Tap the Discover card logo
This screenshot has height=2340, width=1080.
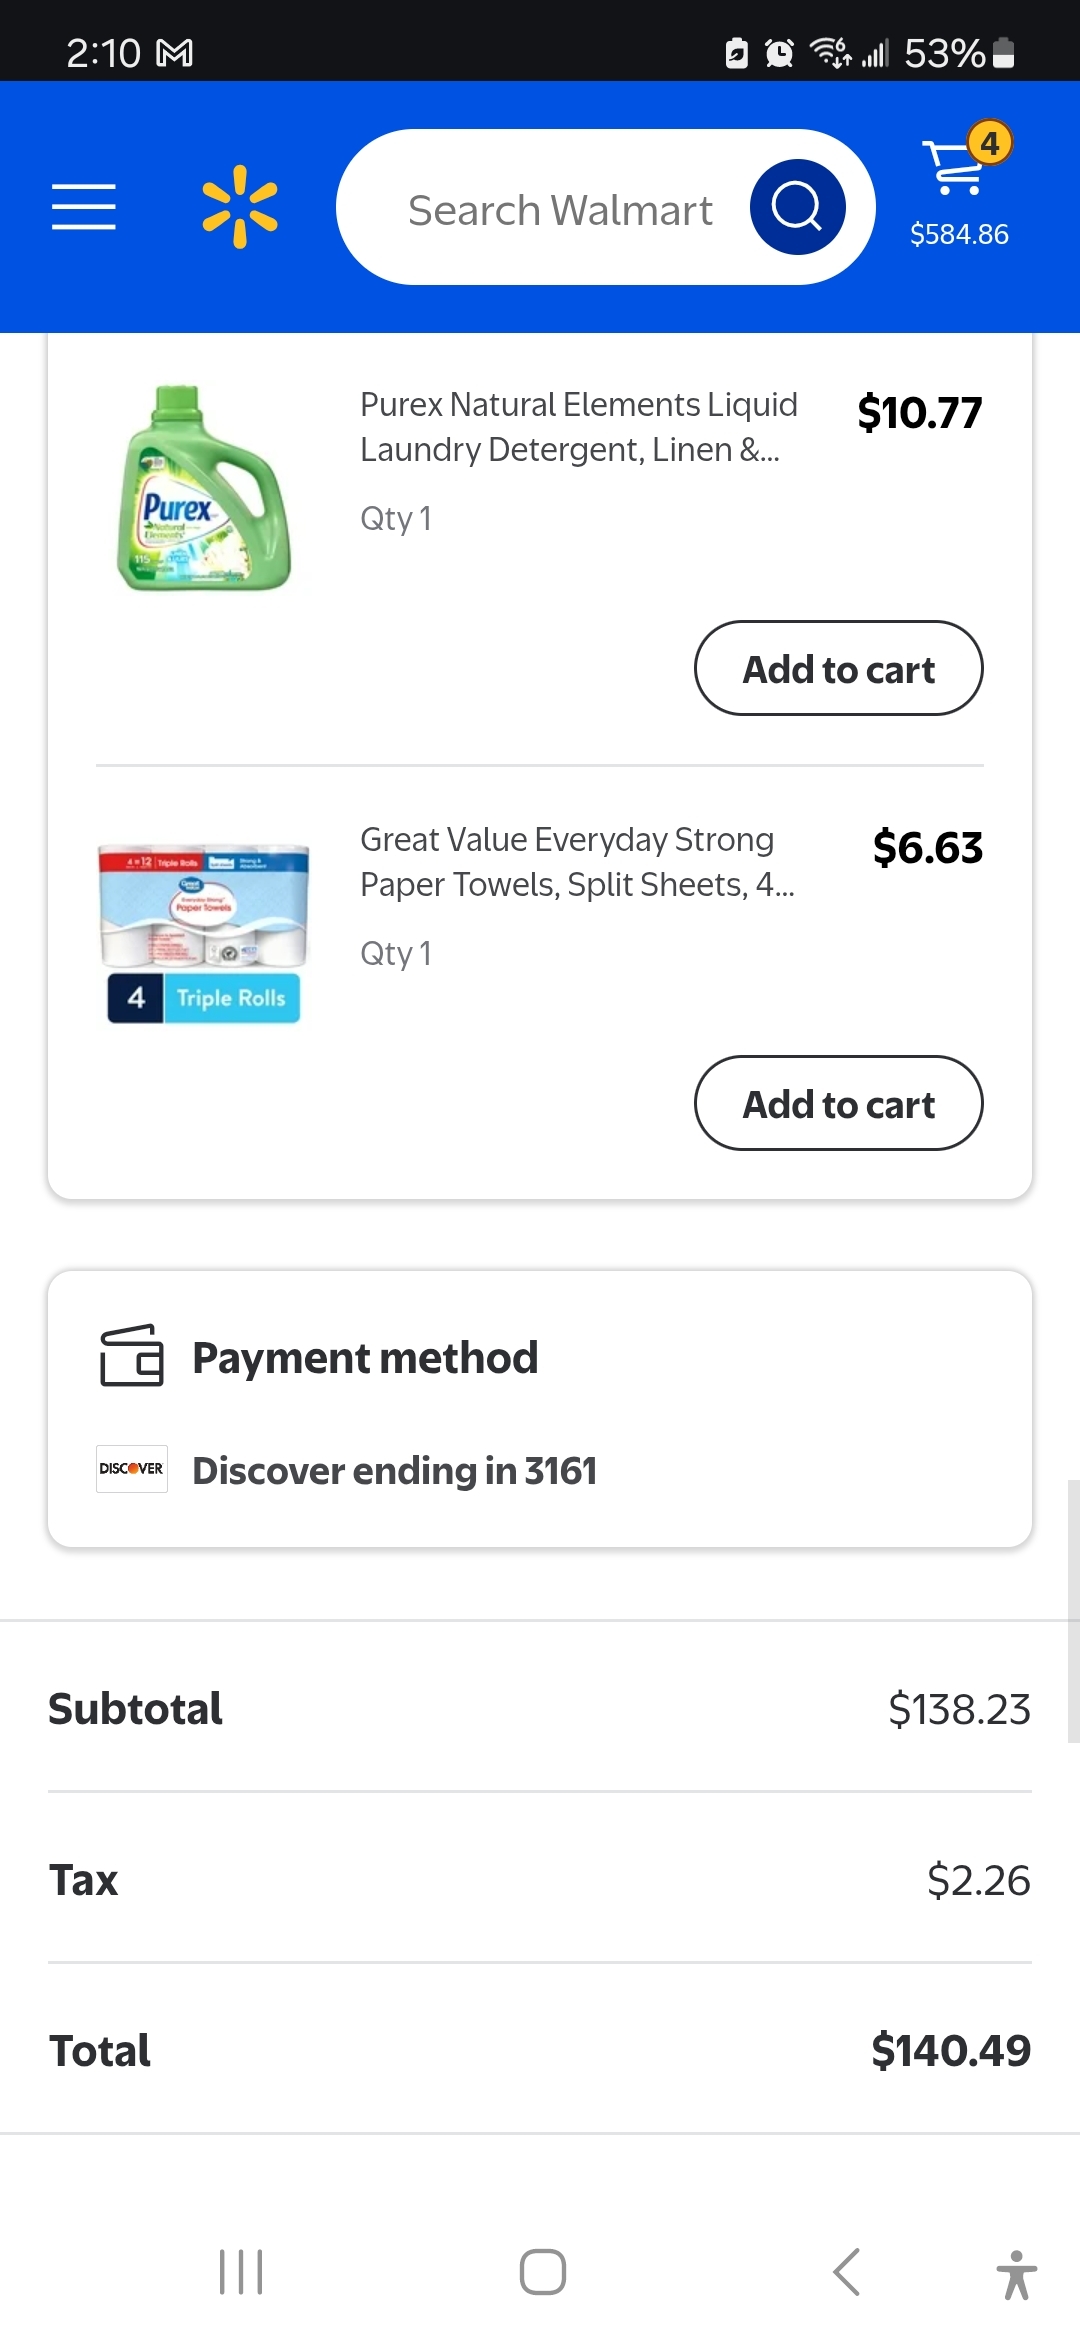pyautogui.click(x=132, y=1469)
